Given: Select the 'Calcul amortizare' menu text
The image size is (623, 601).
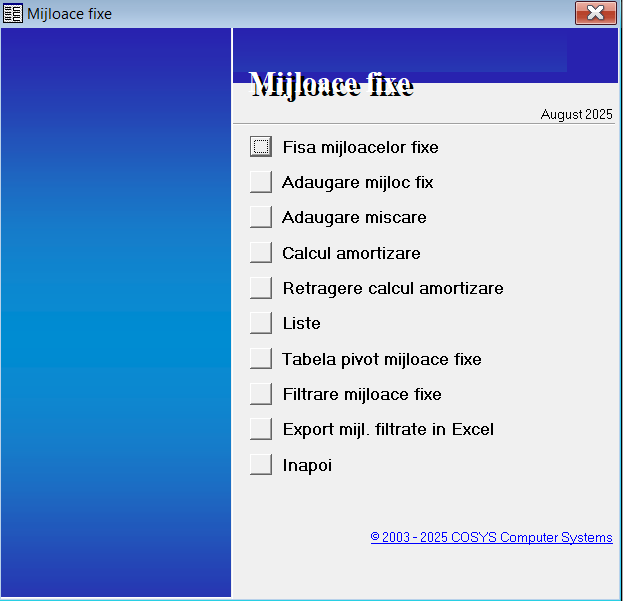Looking at the screenshot, I should click(351, 254).
